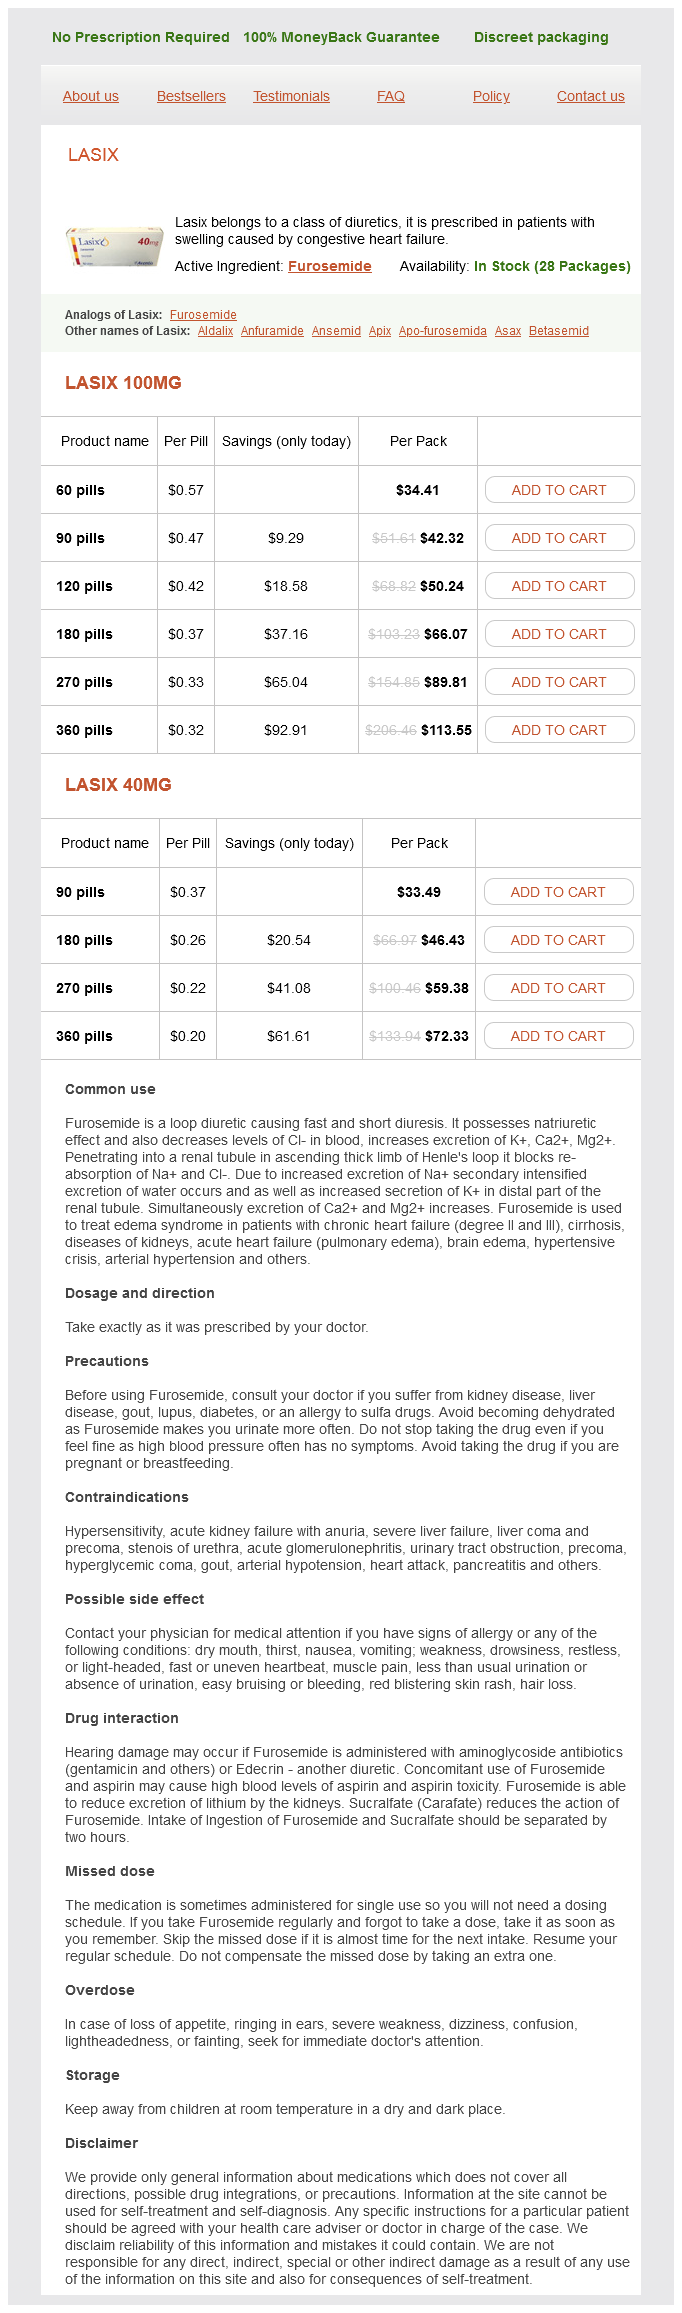Add Lasix 40mg 90 pills to cart

tap(558, 892)
